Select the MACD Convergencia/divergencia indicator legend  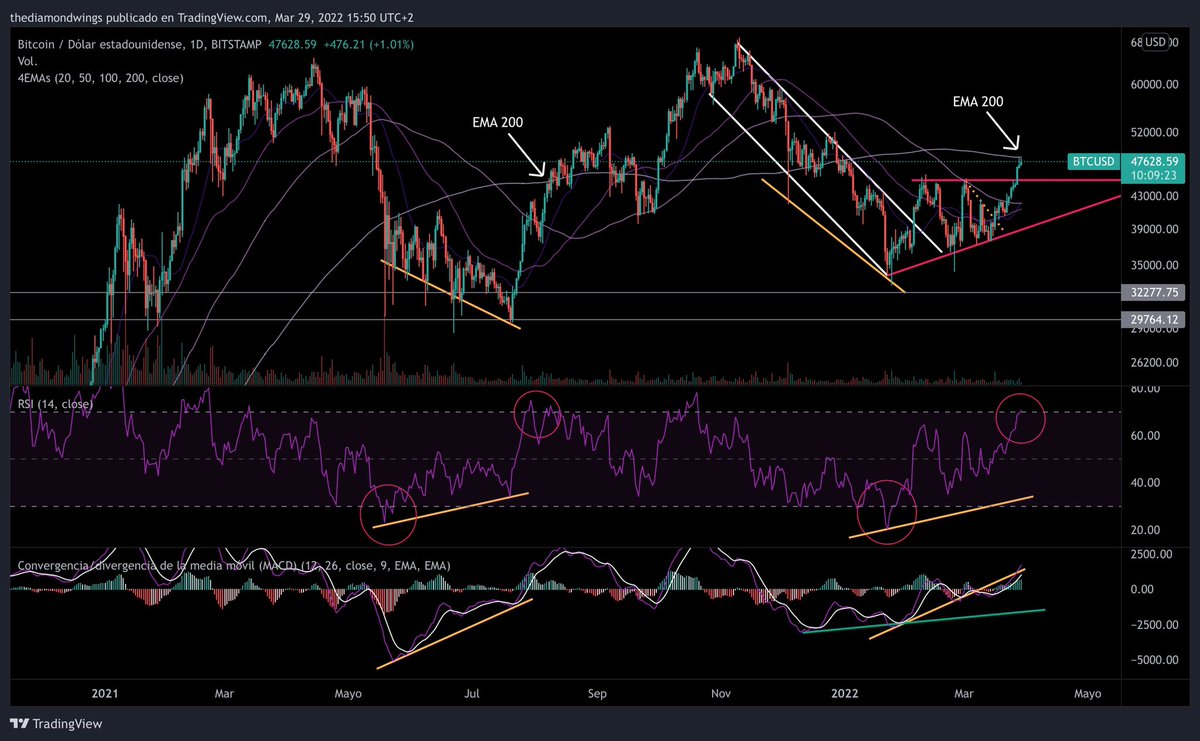[234, 566]
